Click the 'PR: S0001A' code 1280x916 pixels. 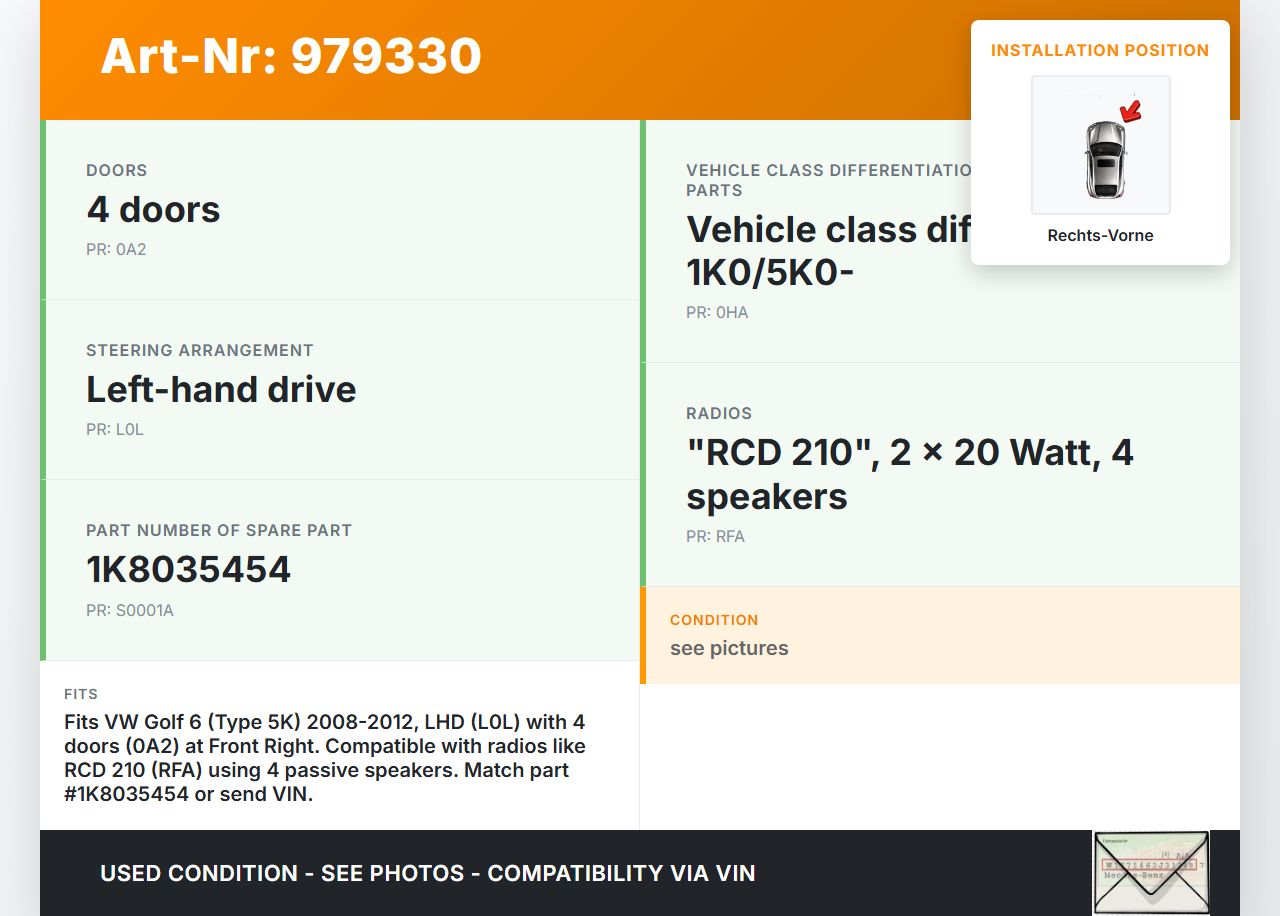[x=130, y=610]
